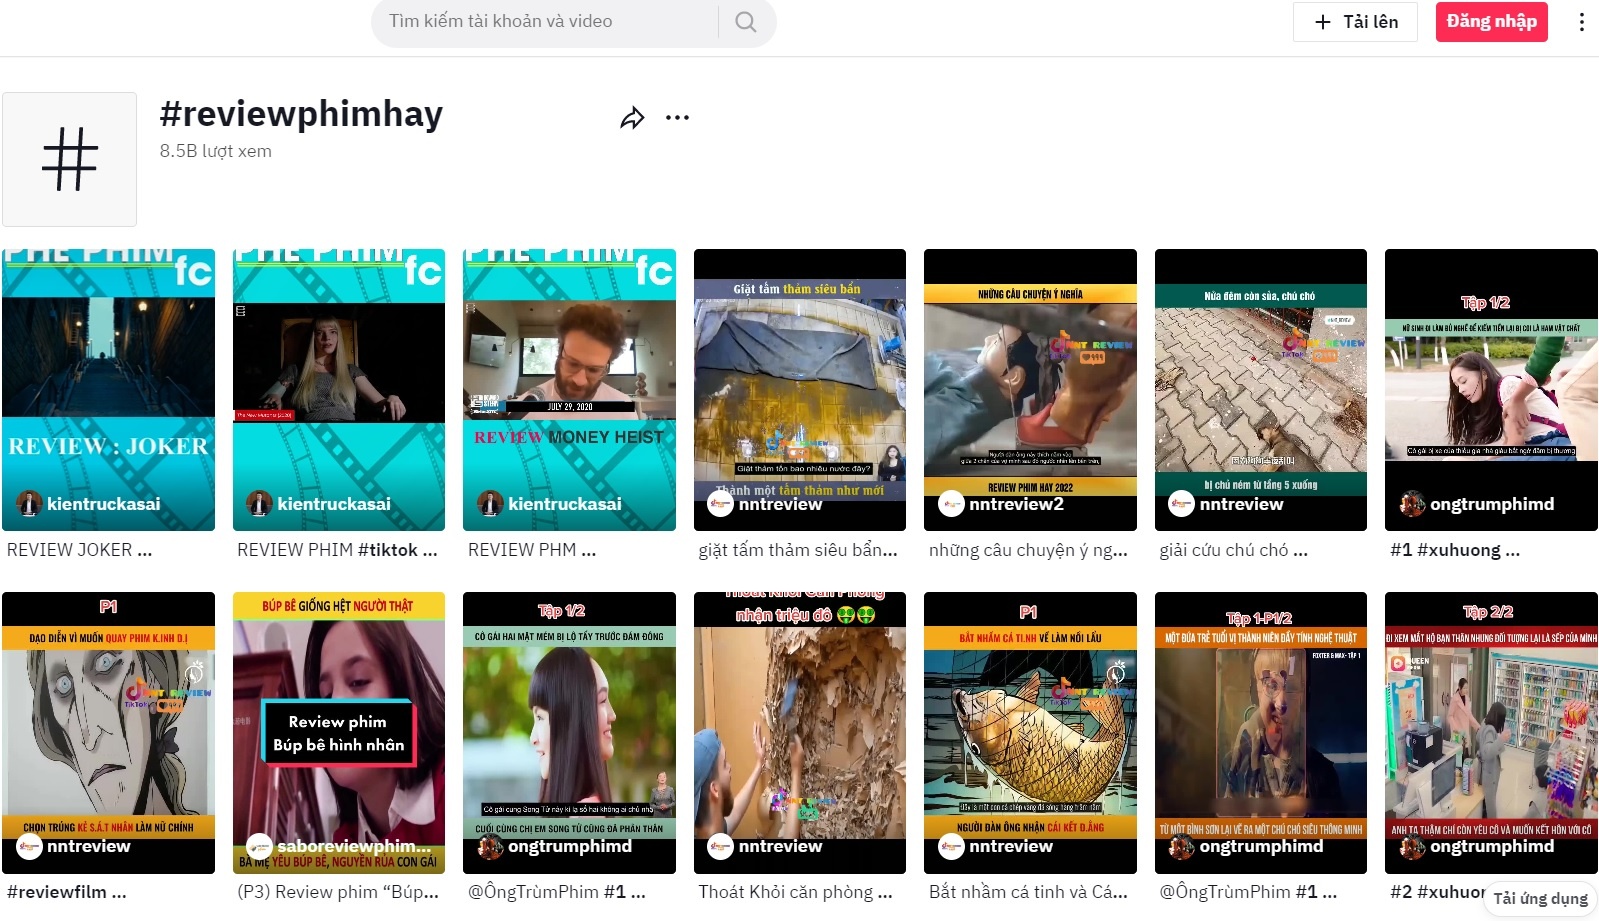Click nntreview avatar on fish spirit video
1599x921 pixels.
[951, 846]
